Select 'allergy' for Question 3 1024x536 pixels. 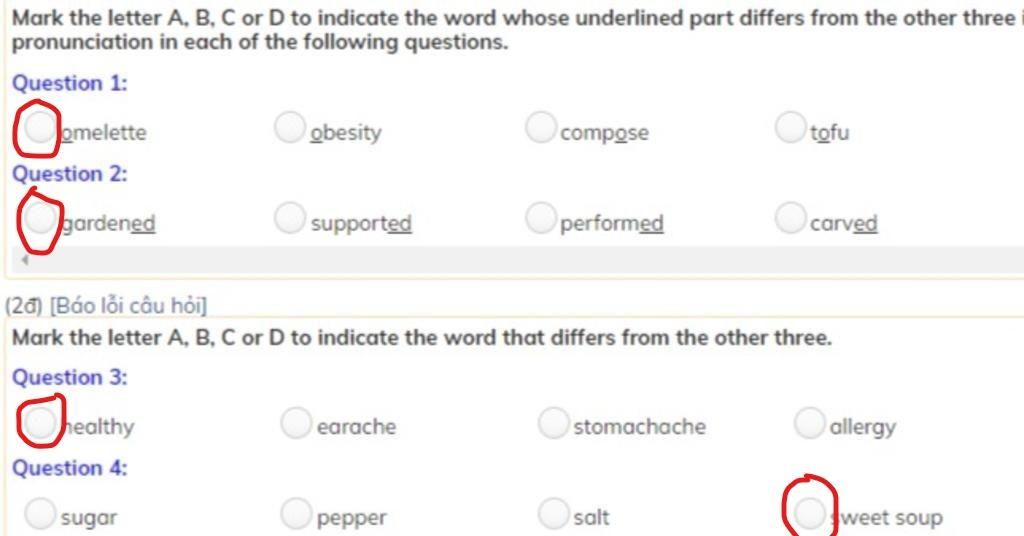click(x=809, y=422)
